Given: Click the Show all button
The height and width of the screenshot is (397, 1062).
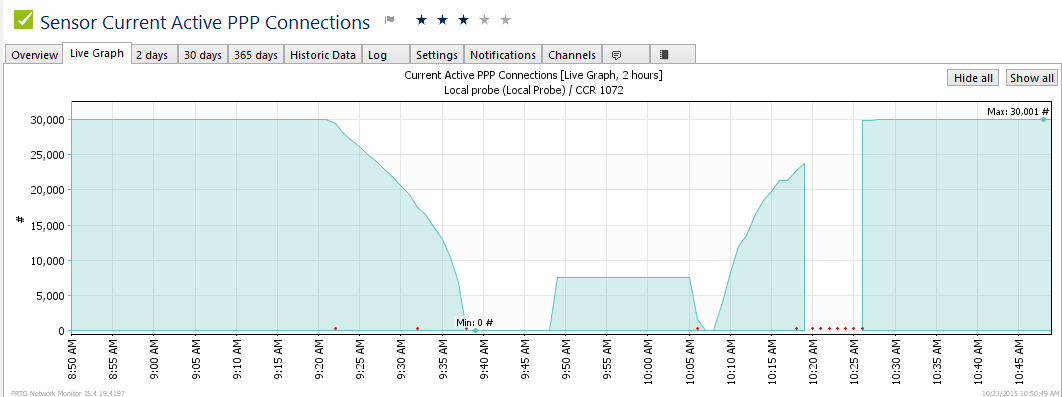Looking at the screenshot, I should [1032, 78].
